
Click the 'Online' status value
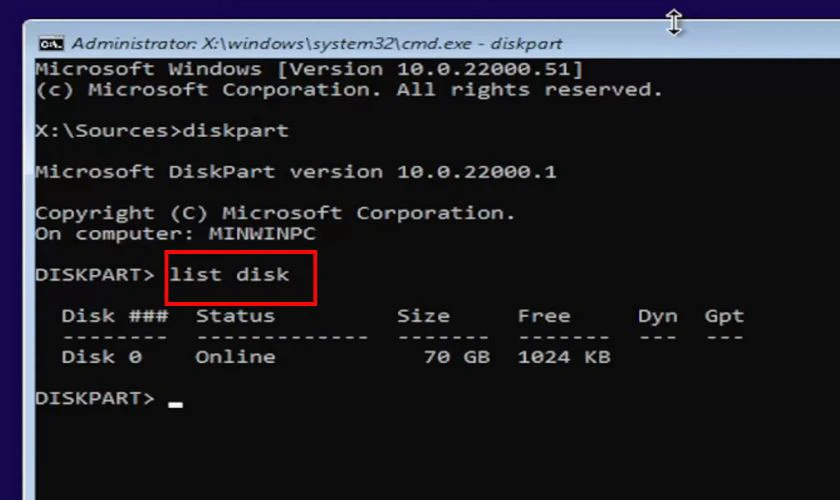[x=235, y=357]
